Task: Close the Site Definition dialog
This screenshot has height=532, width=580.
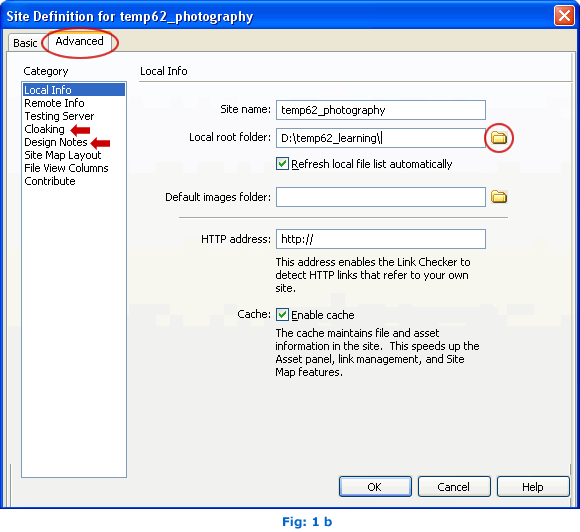Action: pyautogui.click(x=564, y=16)
